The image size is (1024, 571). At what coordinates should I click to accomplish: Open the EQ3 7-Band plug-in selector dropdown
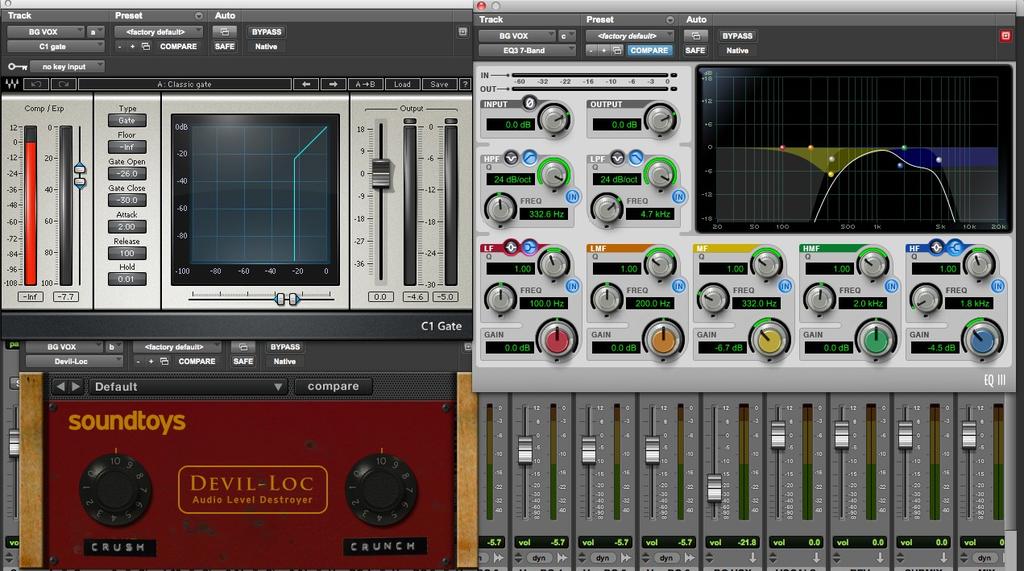pos(527,50)
